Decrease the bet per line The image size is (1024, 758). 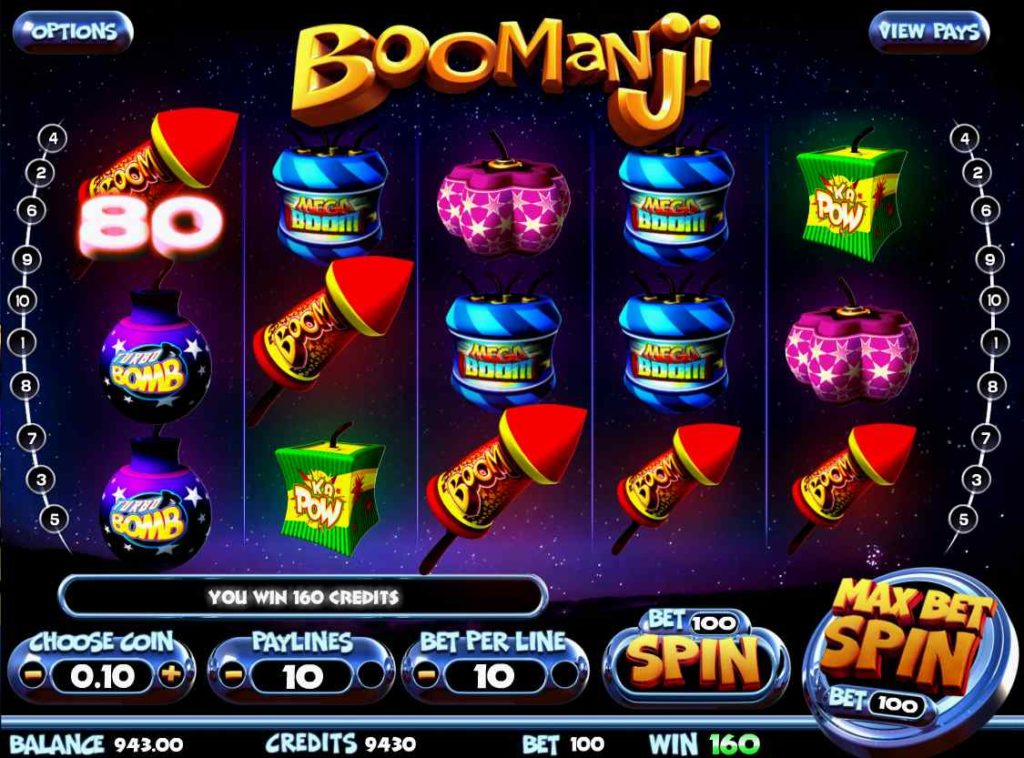(x=426, y=675)
